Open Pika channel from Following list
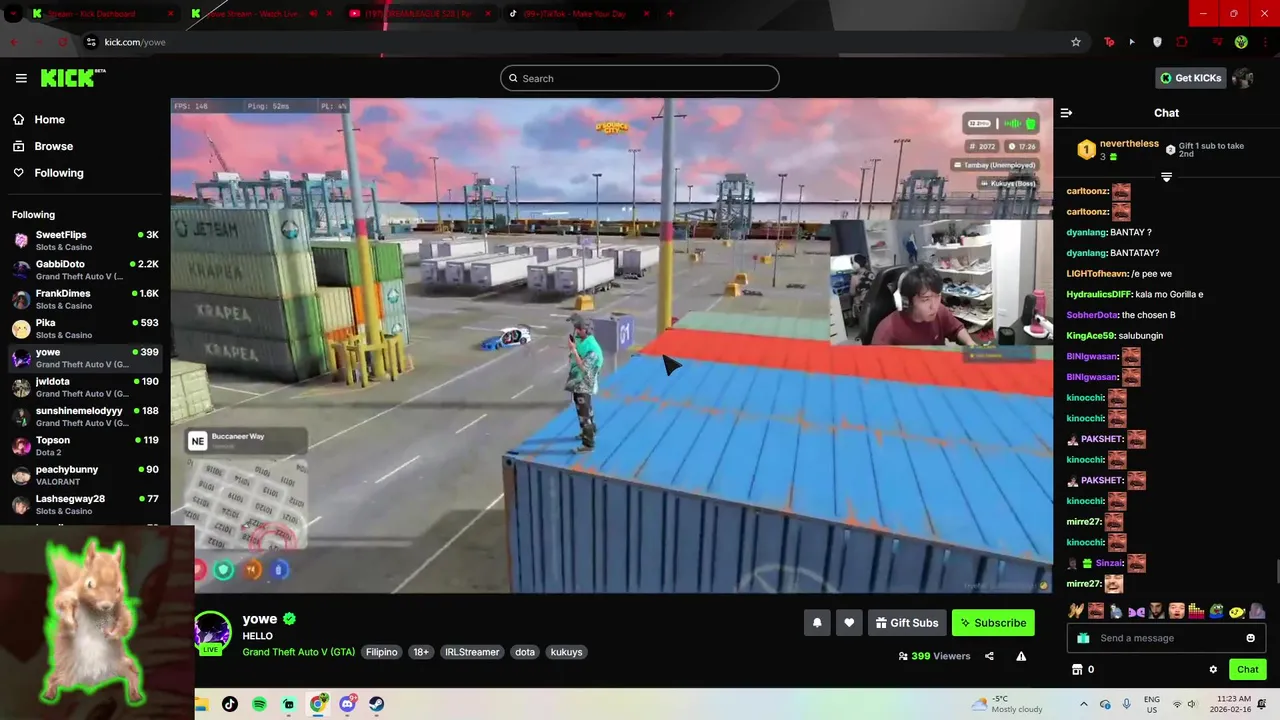Screen dimensions: 1280x720 (85, 328)
